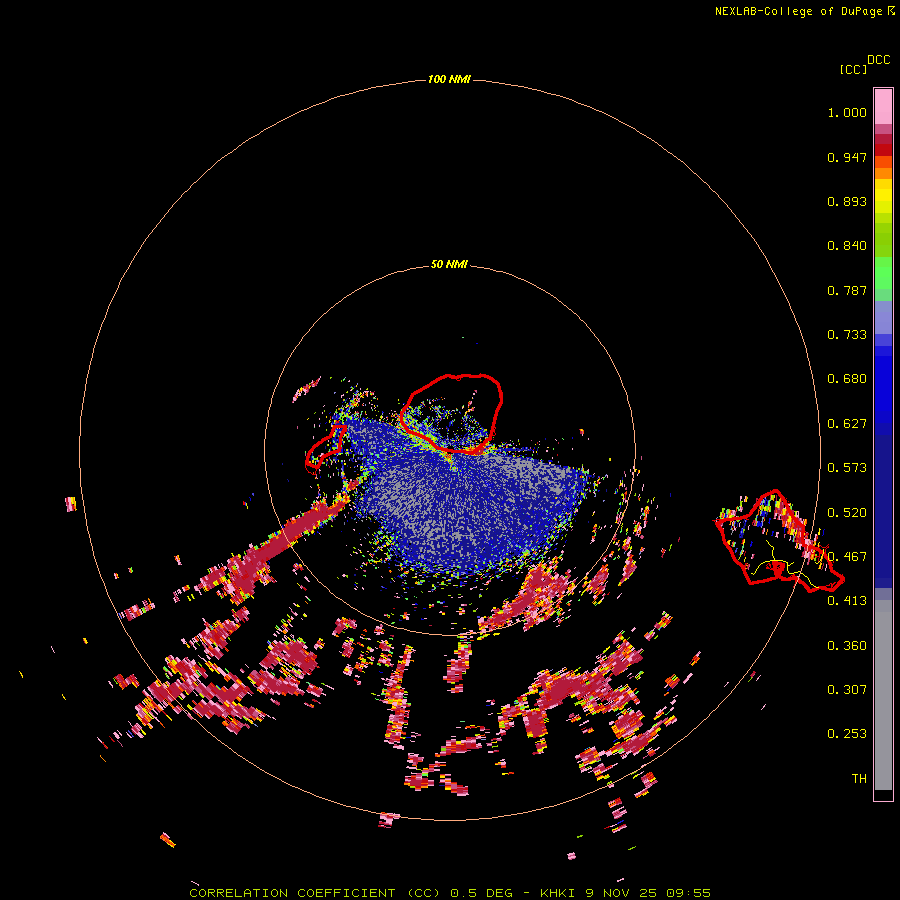The width and height of the screenshot is (900, 900).
Task: Click the 0.253 colorbar value
Action: [x=847, y=734]
